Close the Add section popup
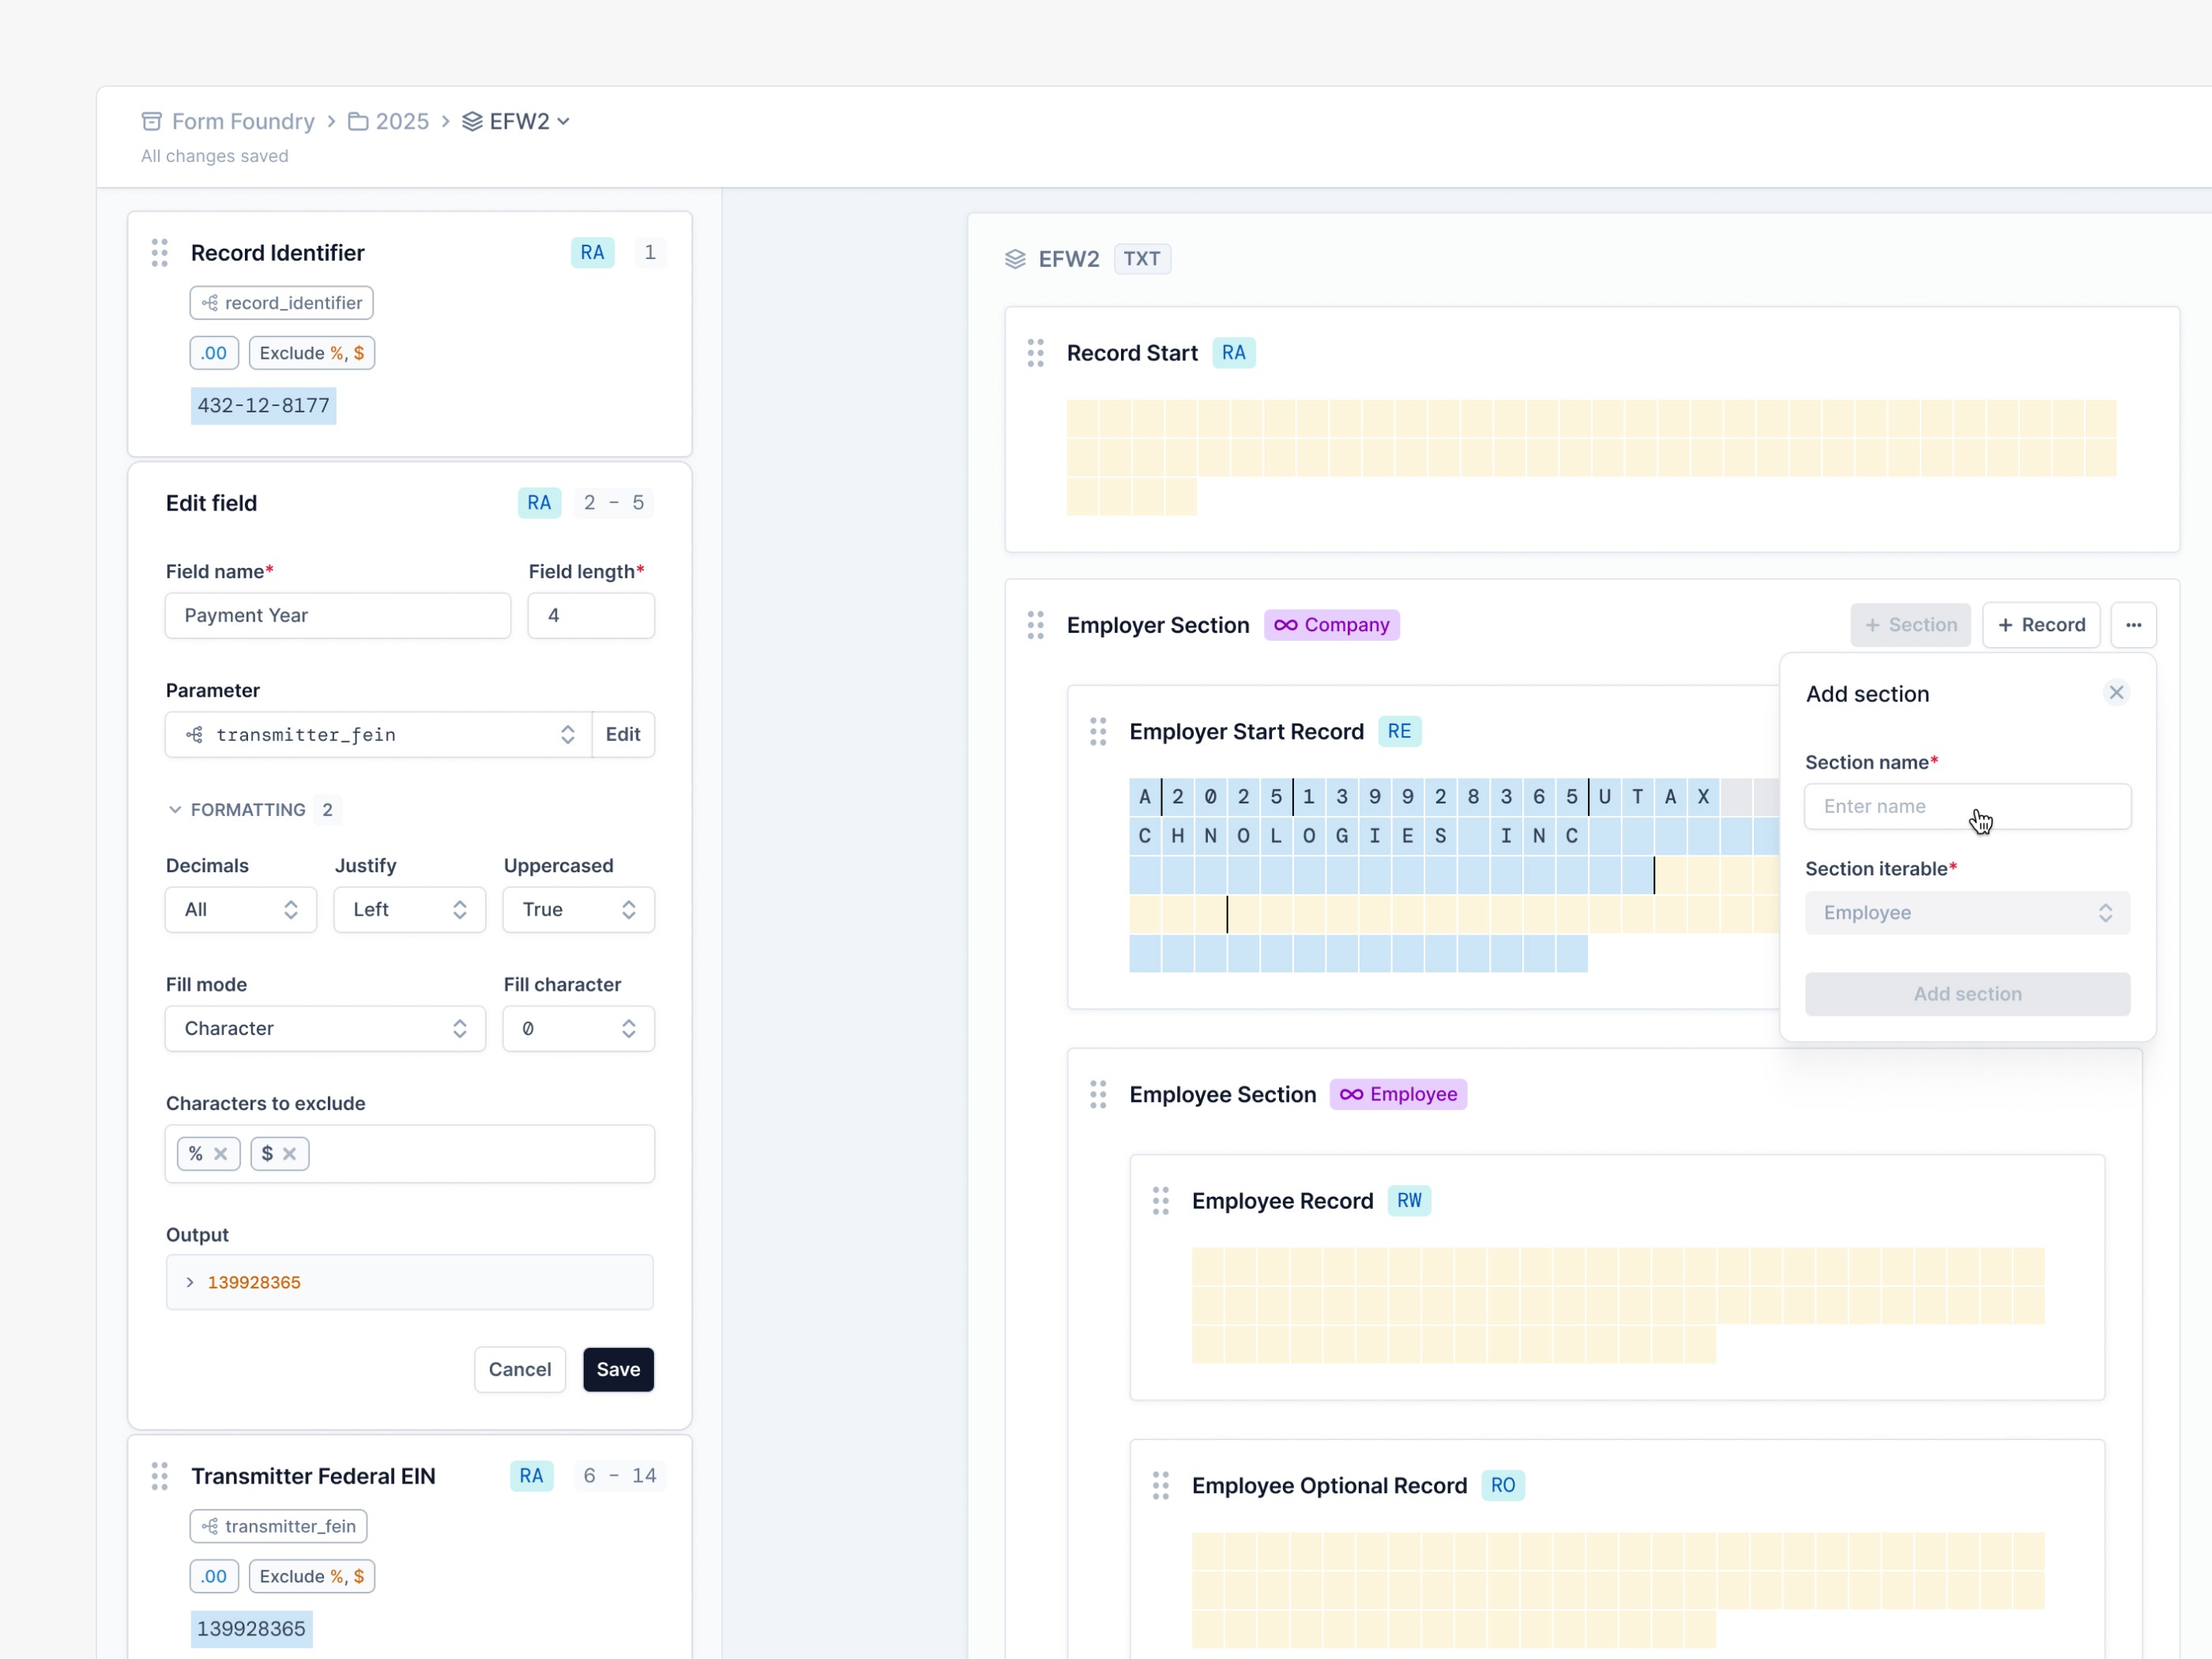 click(2116, 693)
